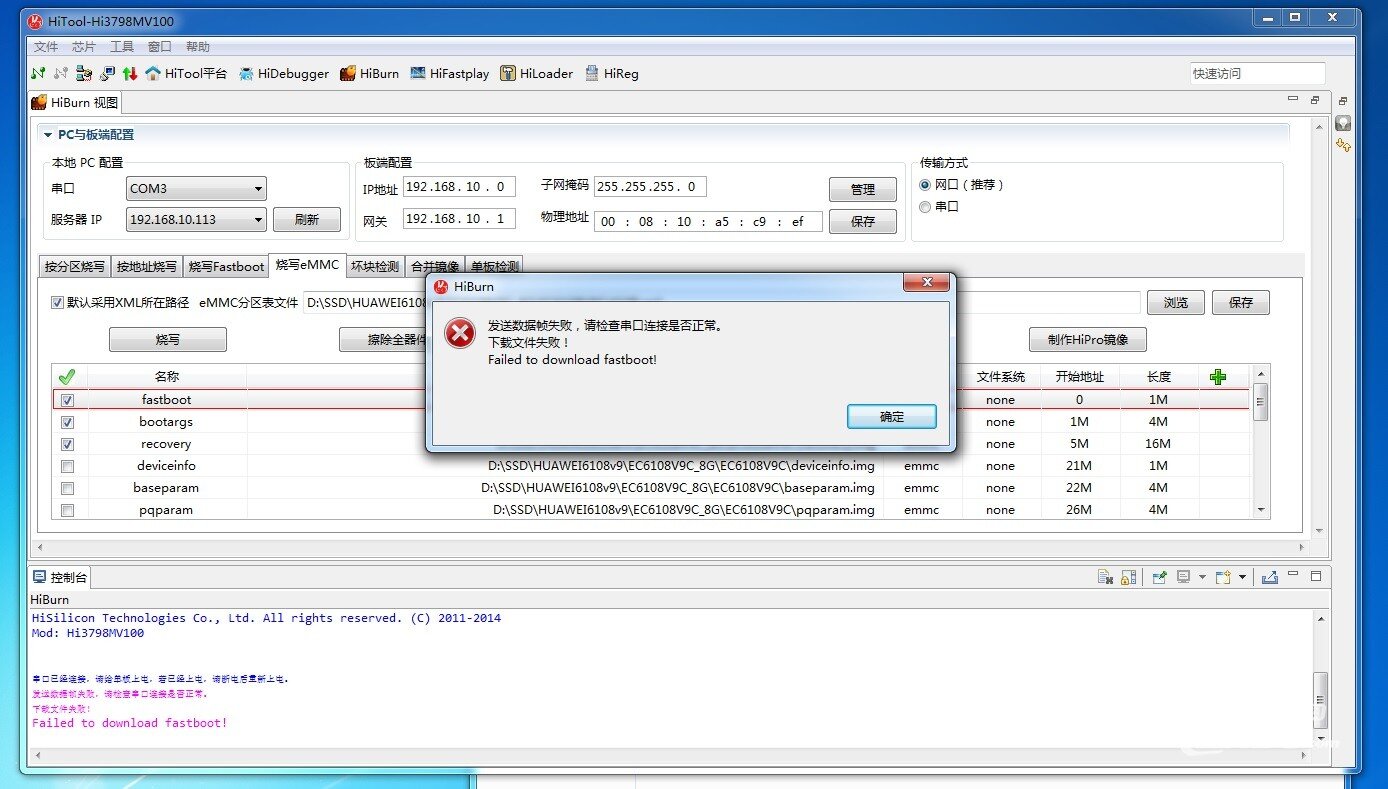Viewport: 1388px width, 789px height.
Task: Click the 快速访问 quick access field
Action: click(x=1257, y=73)
